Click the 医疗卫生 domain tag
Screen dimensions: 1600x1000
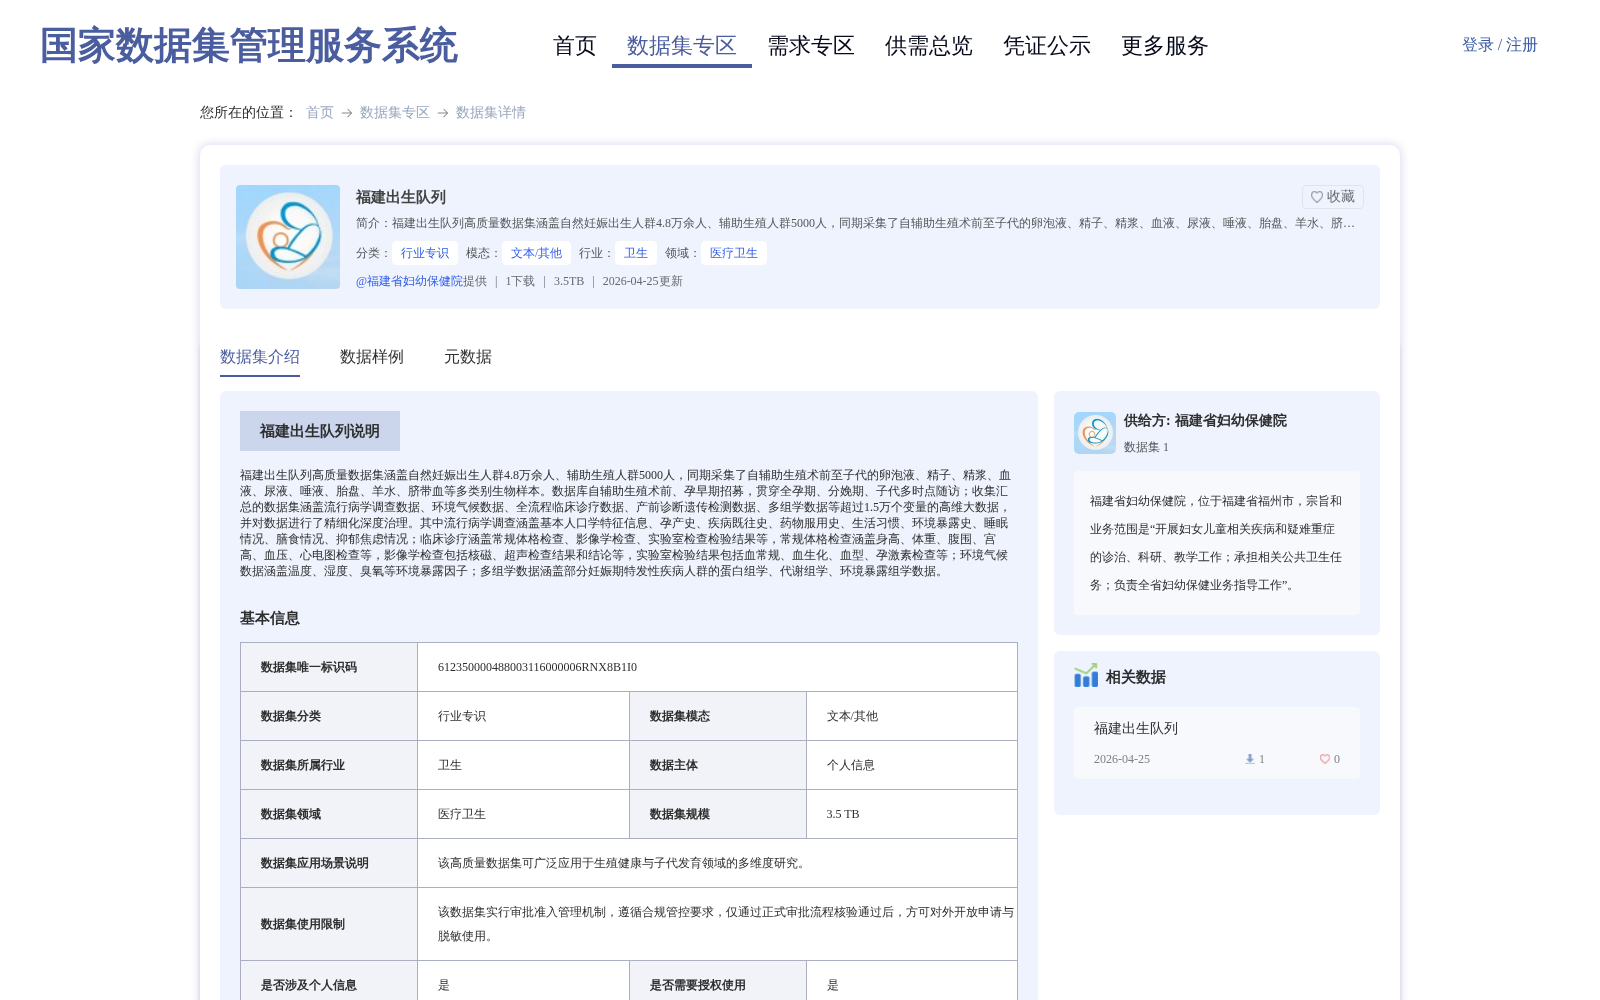[734, 253]
